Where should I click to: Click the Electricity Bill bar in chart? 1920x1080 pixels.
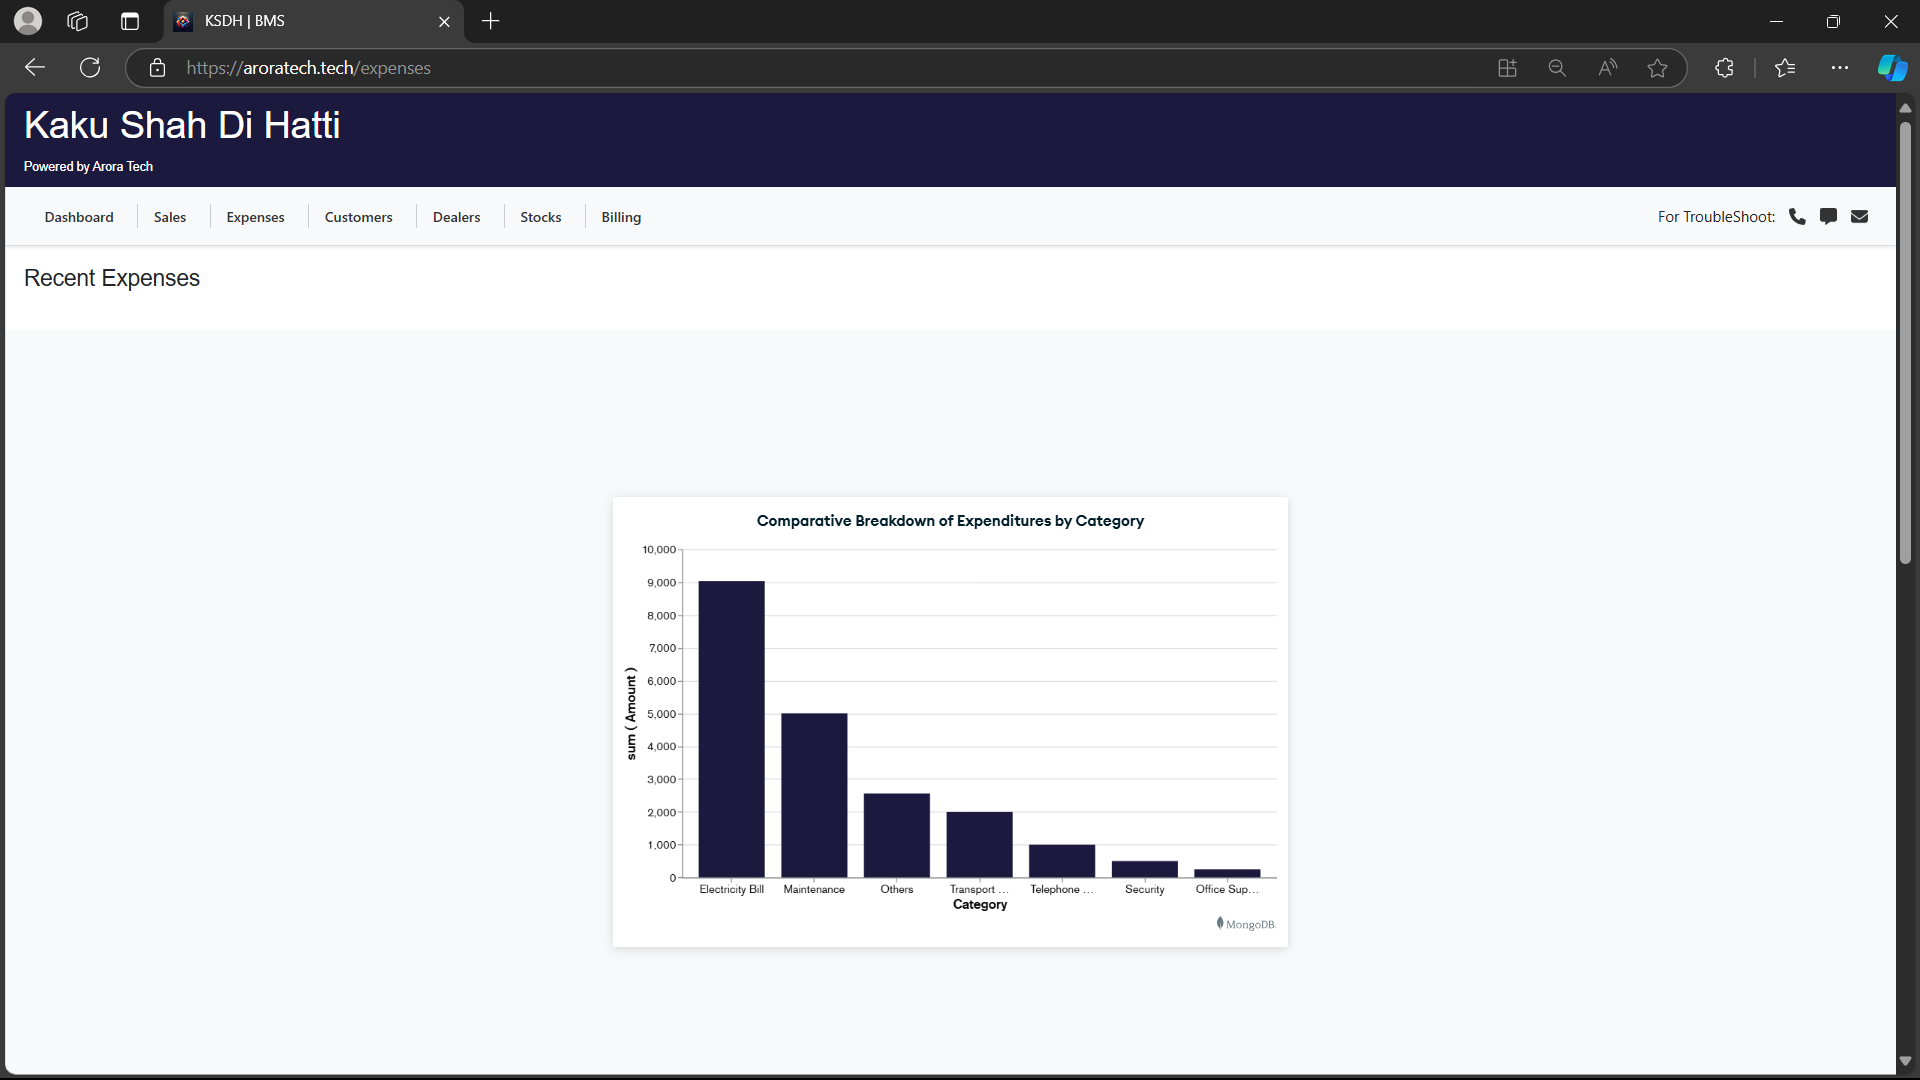[x=731, y=729]
